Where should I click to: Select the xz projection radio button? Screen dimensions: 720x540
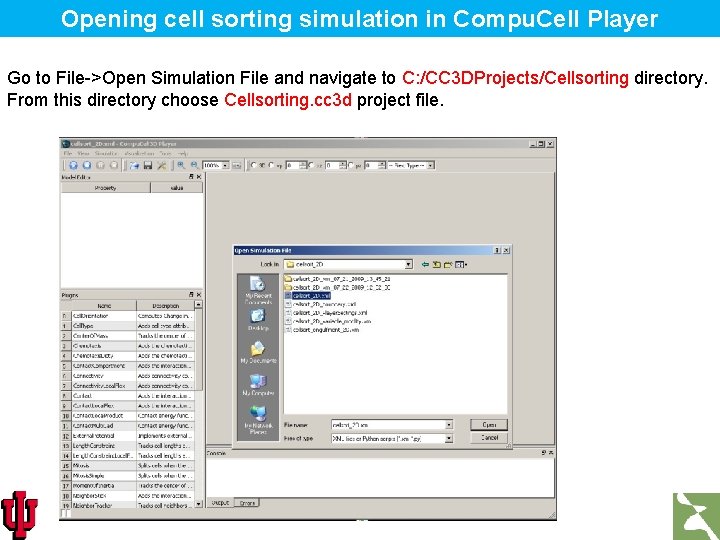(x=311, y=165)
